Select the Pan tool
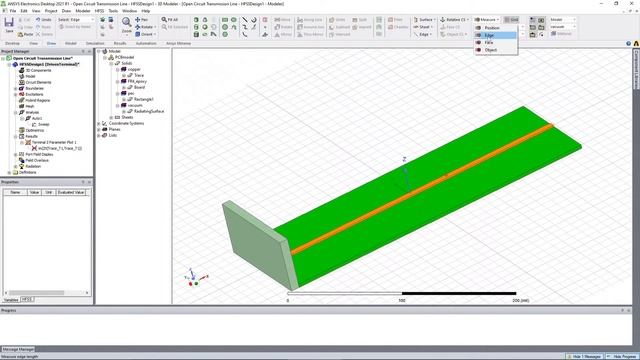 point(141,20)
